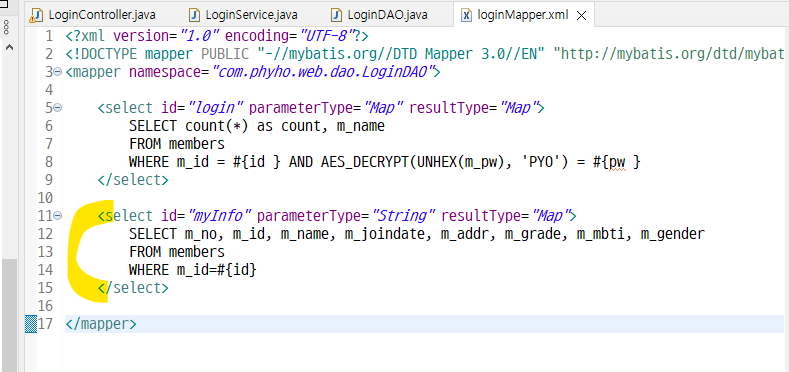Viewport: 789px width, 372px height.
Task: Close the loginMapper.xml tab
Action: [581, 16]
